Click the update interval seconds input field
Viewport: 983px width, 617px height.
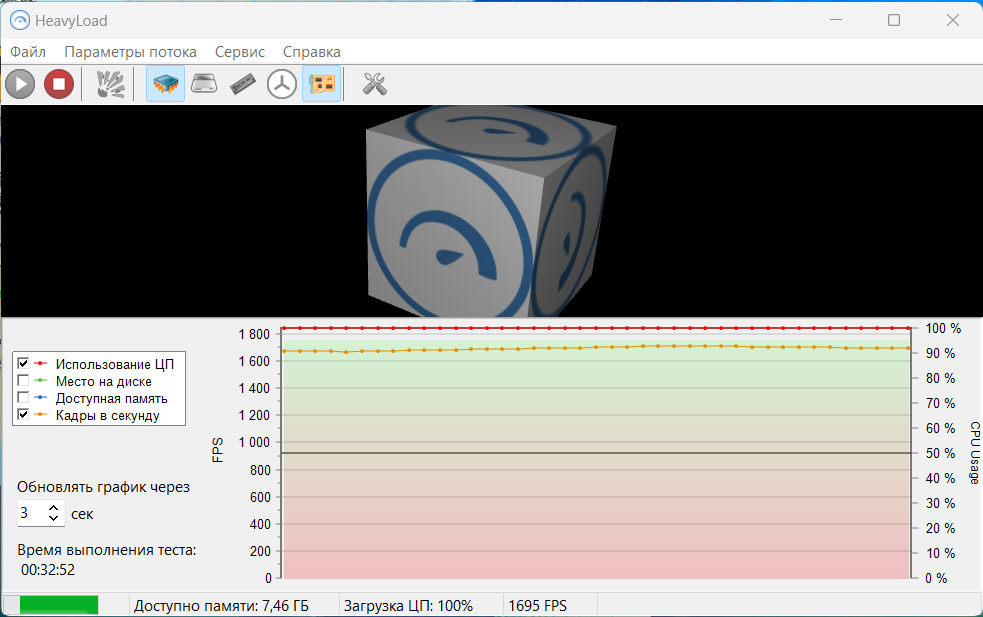click(x=32, y=514)
